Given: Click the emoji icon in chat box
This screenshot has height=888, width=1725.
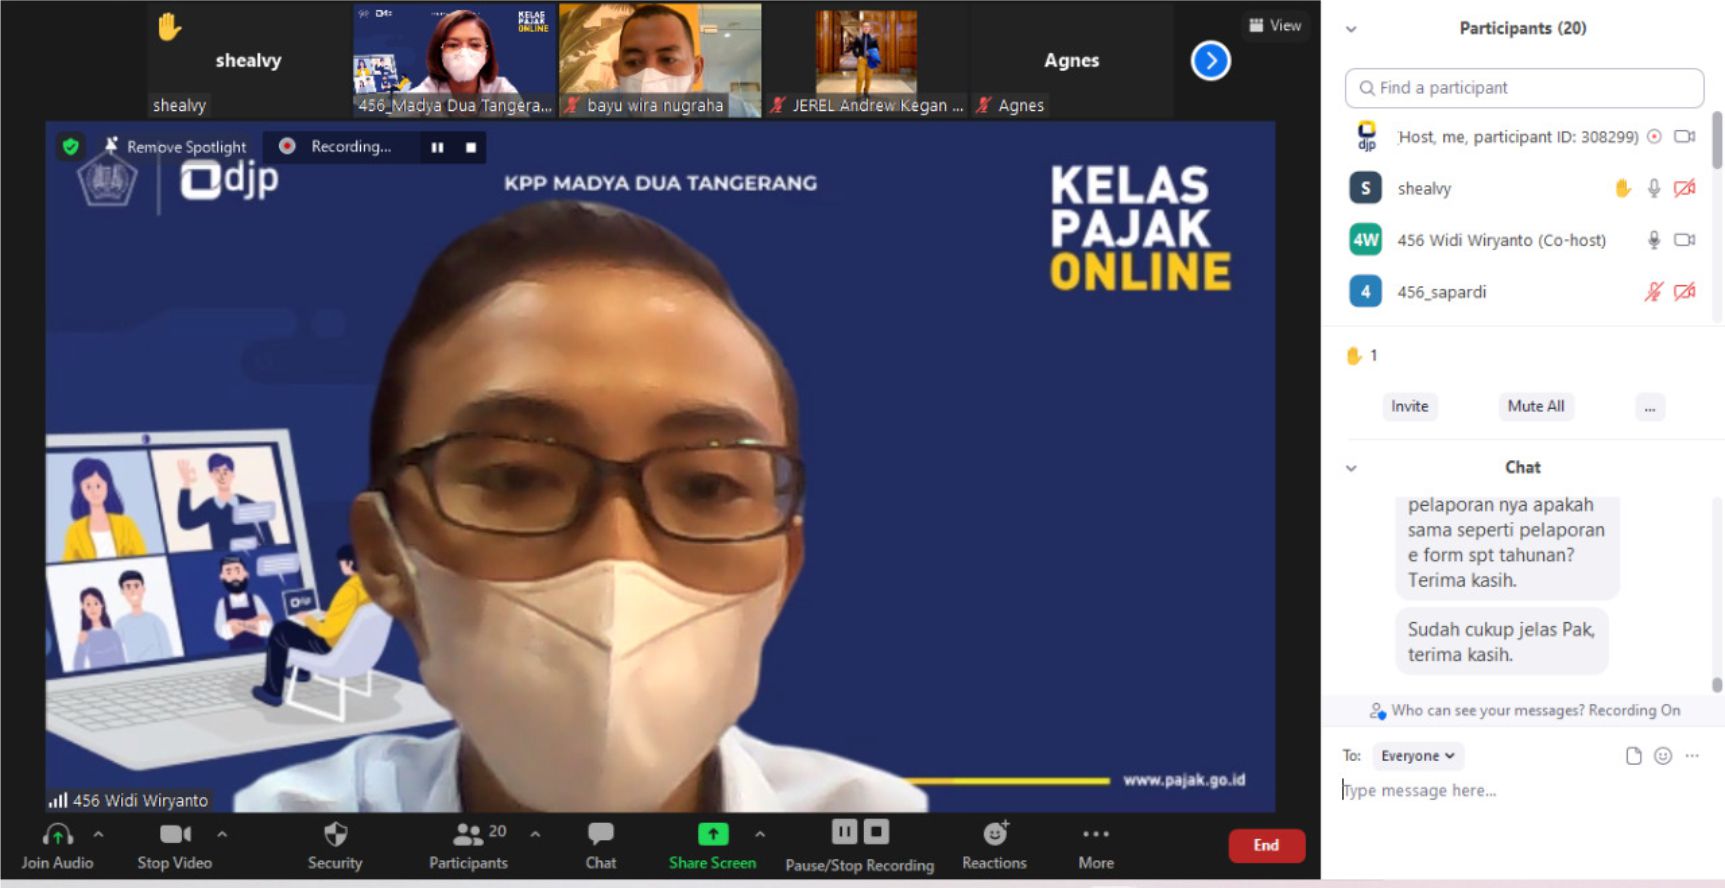Looking at the screenshot, I should [x=1663, y=756].
